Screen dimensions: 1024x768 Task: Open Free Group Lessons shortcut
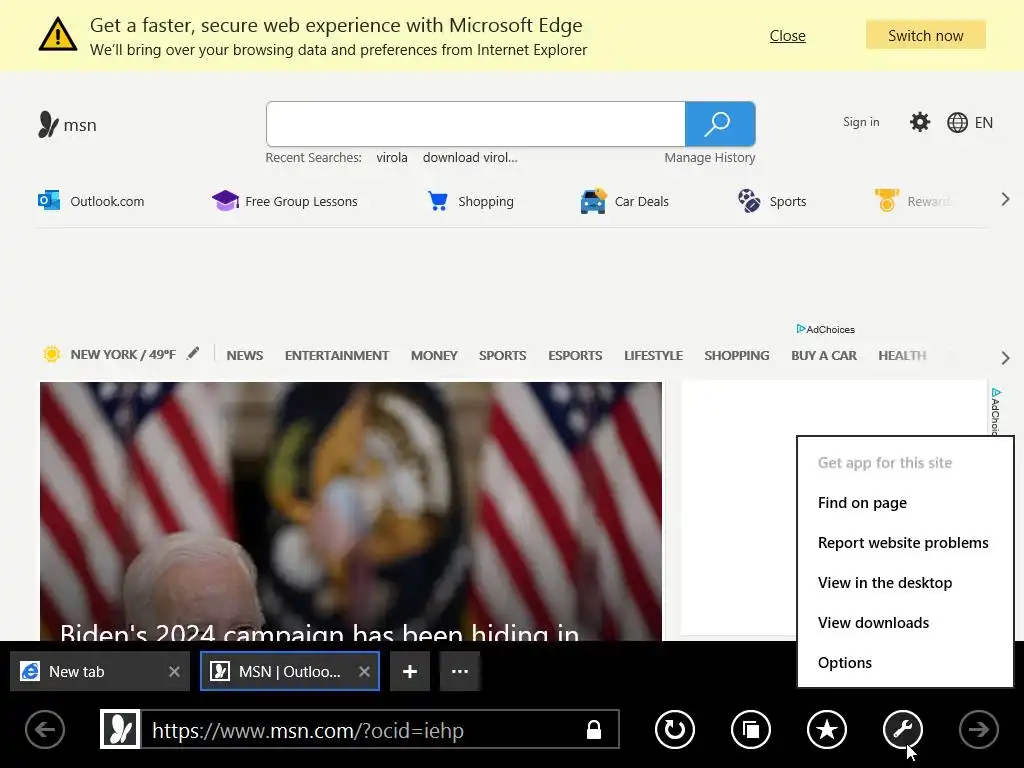point(285,201)
